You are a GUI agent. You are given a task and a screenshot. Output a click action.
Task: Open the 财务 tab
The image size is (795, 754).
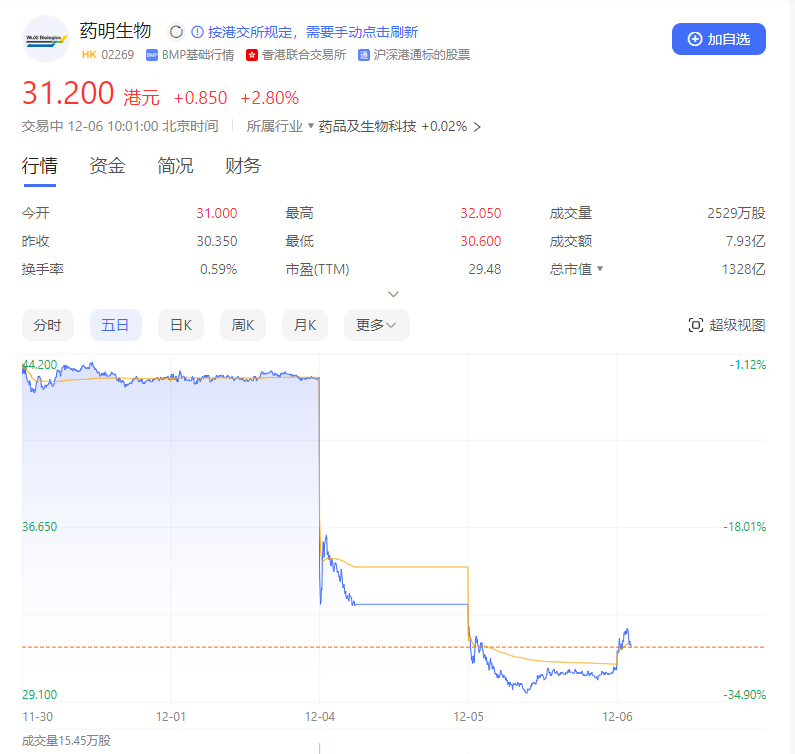[243, 166]
